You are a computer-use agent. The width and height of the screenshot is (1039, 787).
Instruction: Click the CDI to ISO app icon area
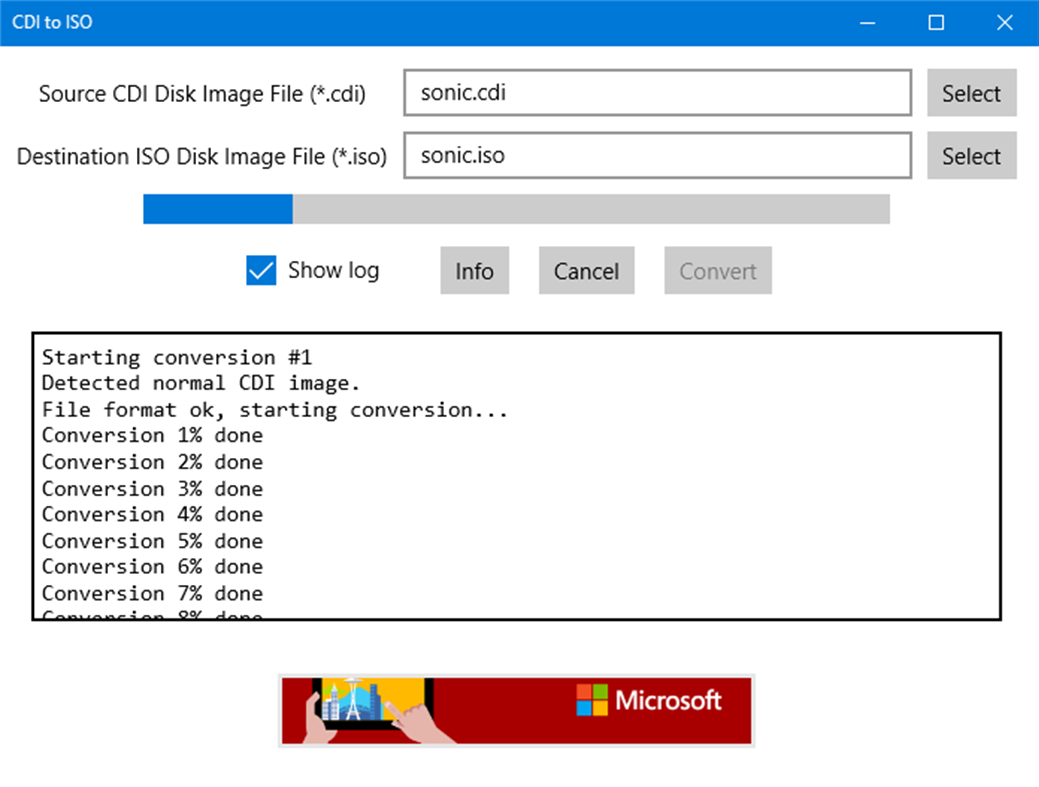15,22
